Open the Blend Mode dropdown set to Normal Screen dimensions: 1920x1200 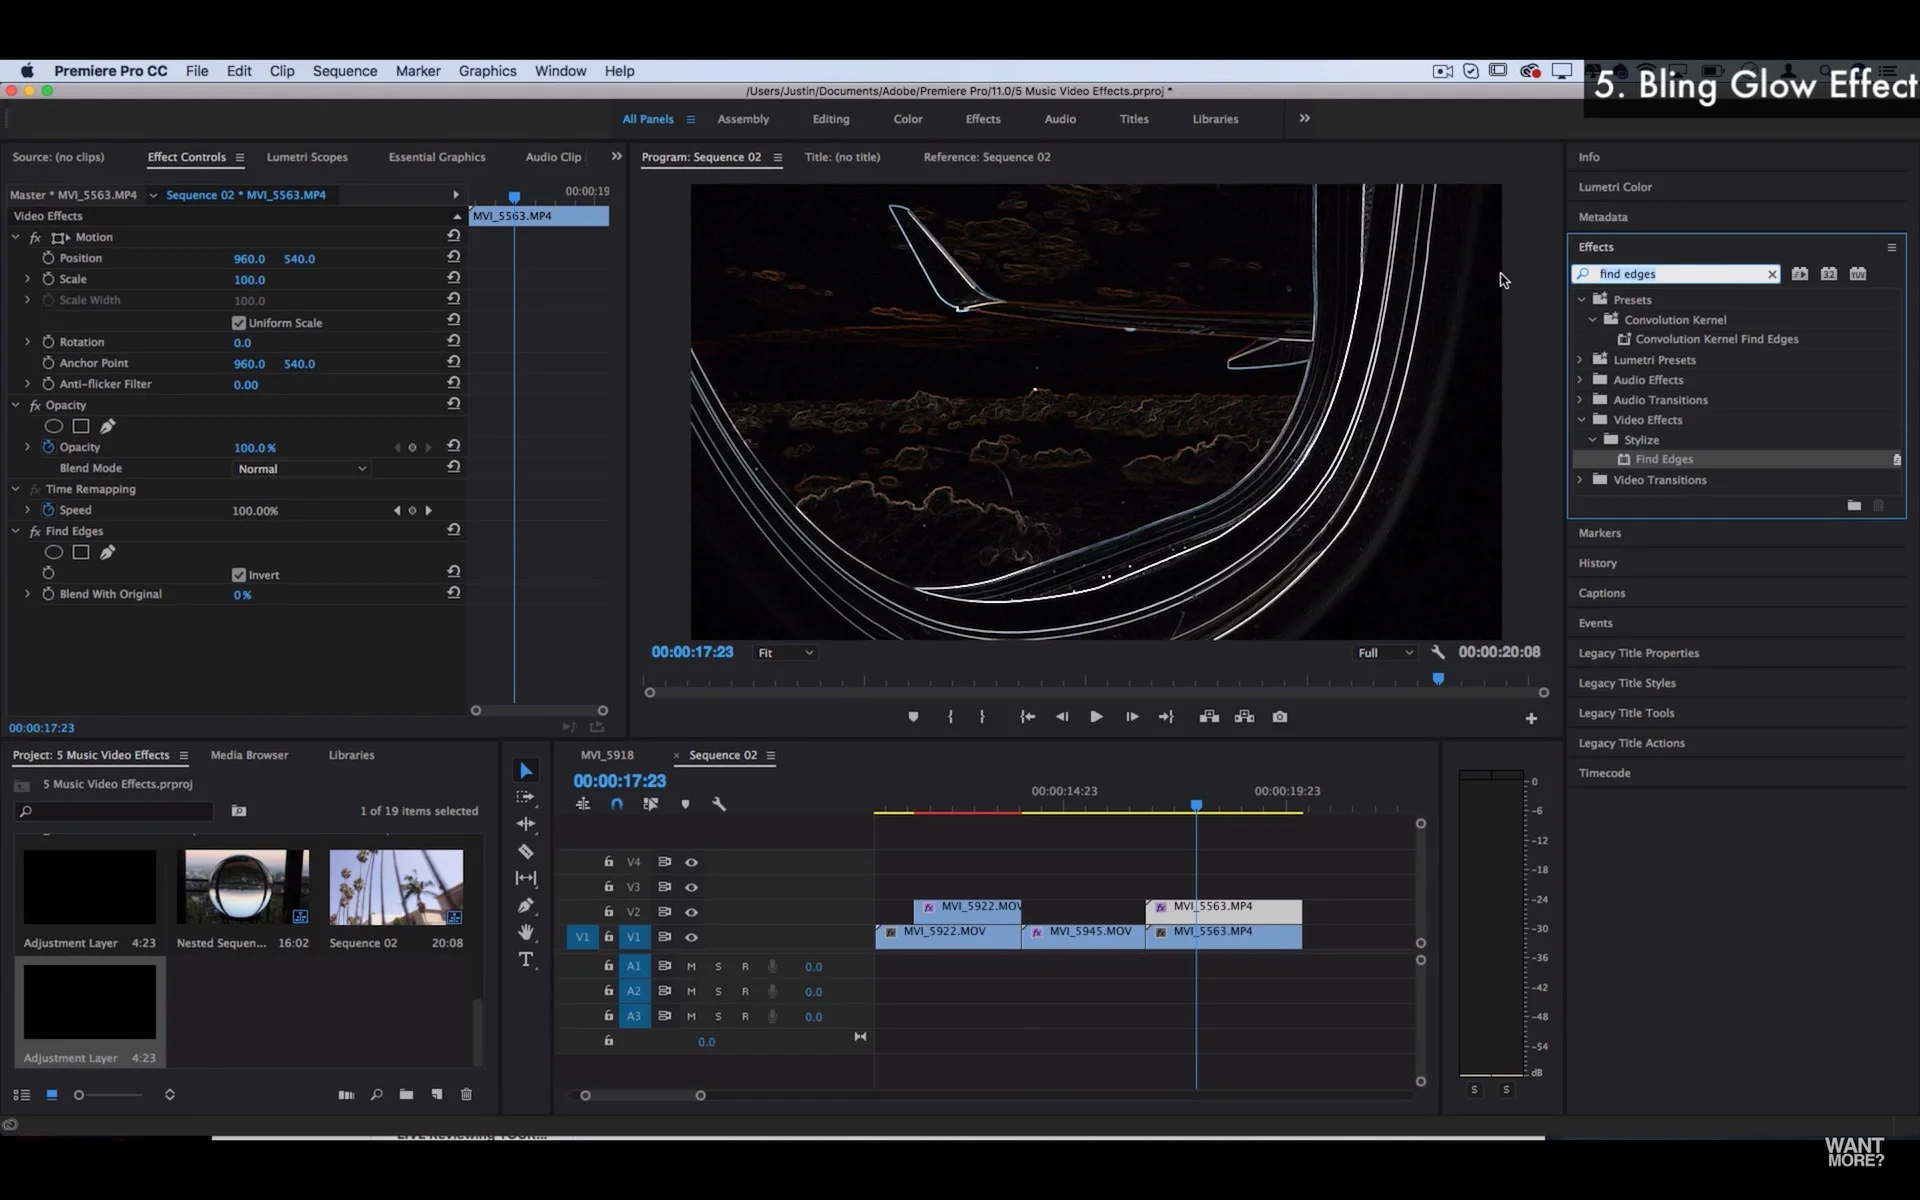(x=300, y=468)
